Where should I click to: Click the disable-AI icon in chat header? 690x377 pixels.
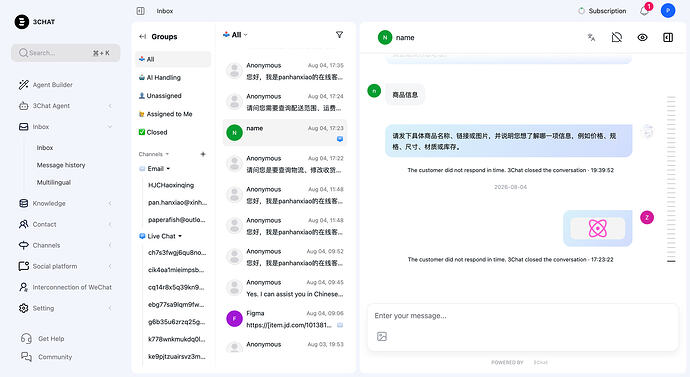(617, 37)
